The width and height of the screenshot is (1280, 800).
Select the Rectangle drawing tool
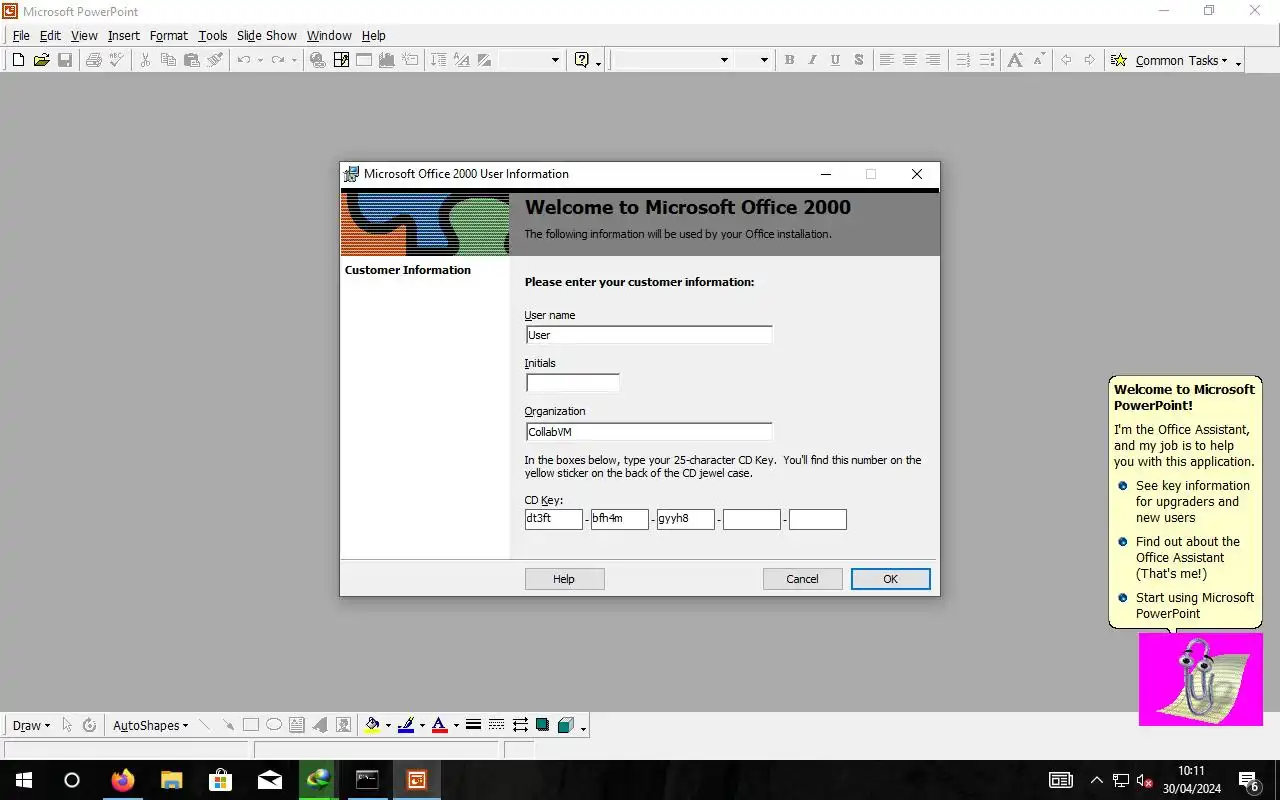click(251, 725)
